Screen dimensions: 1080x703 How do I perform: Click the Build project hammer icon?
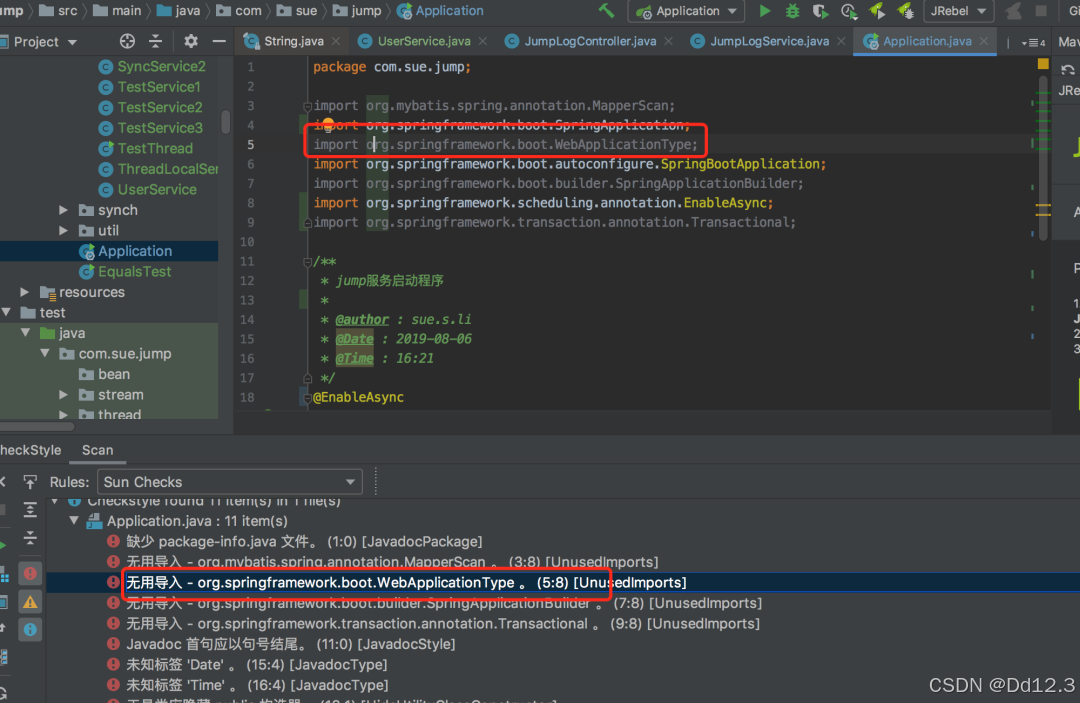[x=607, y=10]
